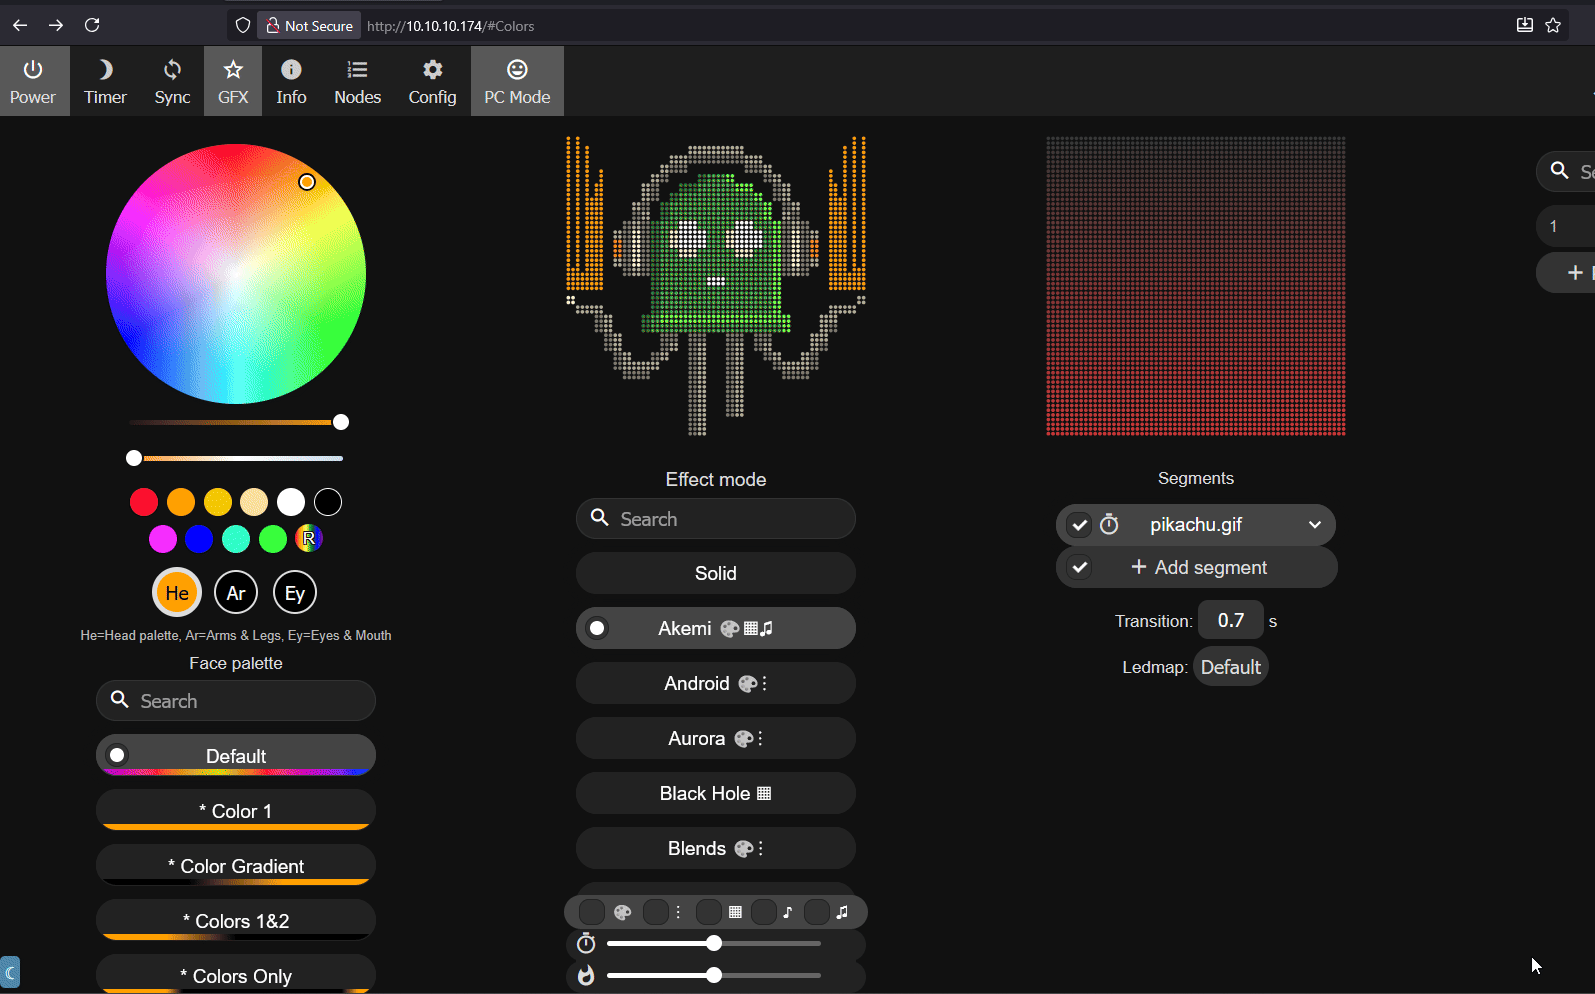Open the Ledmap Default dropdown
The image size is (1595, 994).
(x=1230, y=667)
